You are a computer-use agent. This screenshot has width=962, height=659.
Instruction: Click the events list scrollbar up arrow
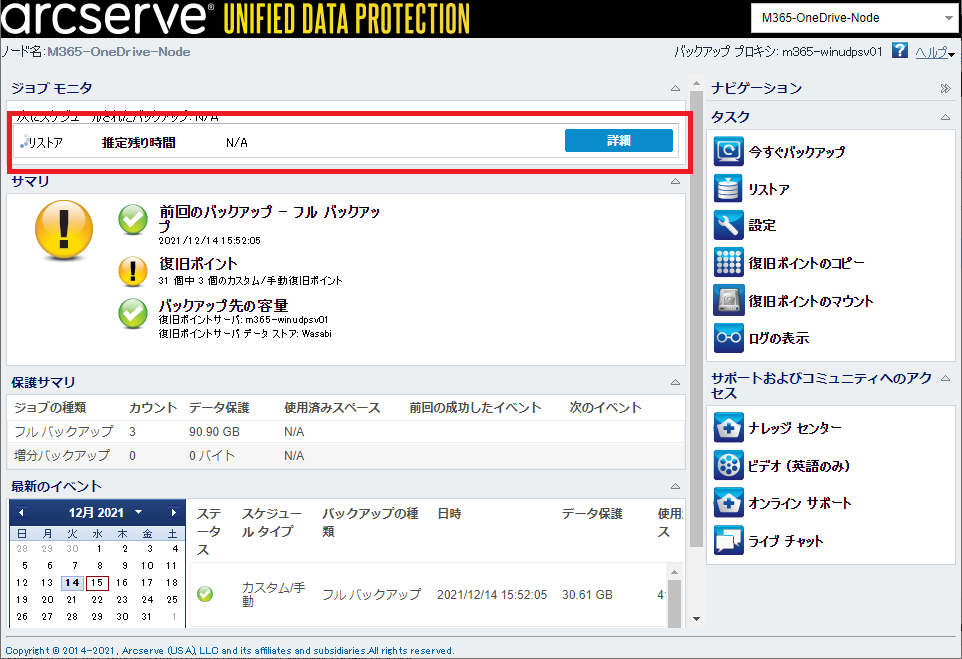tap(674, 572)
